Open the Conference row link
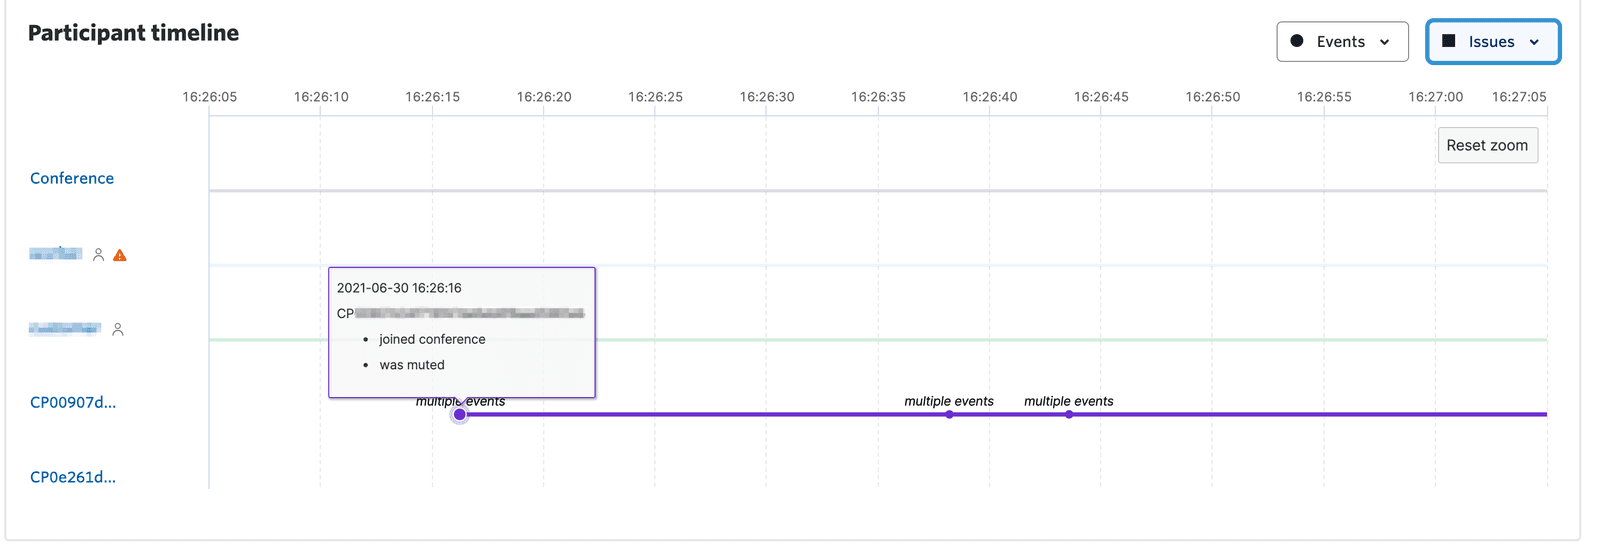This screenshot has height=554, width=1600. [72, 178]
